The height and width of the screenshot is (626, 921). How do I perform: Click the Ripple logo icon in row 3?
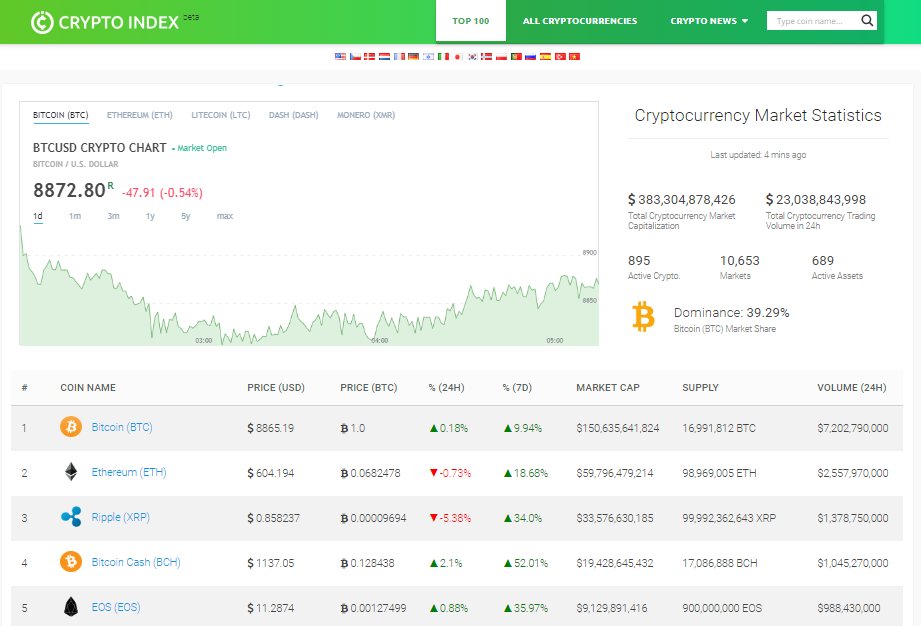tap(71, 517)
